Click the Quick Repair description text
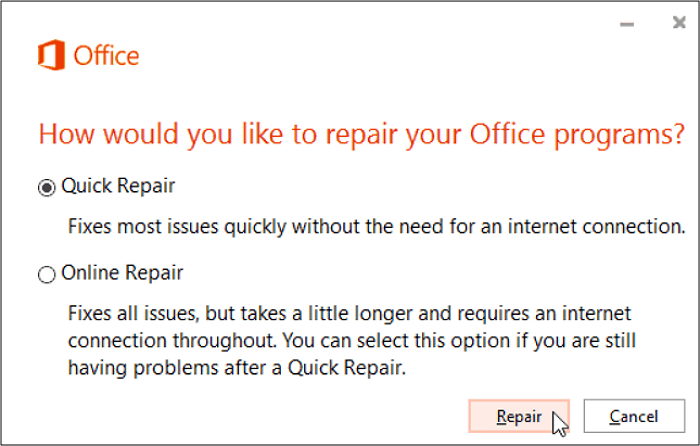Image resolution: width=700 pixels, height=446 pixels. click(x=376, y=226)
